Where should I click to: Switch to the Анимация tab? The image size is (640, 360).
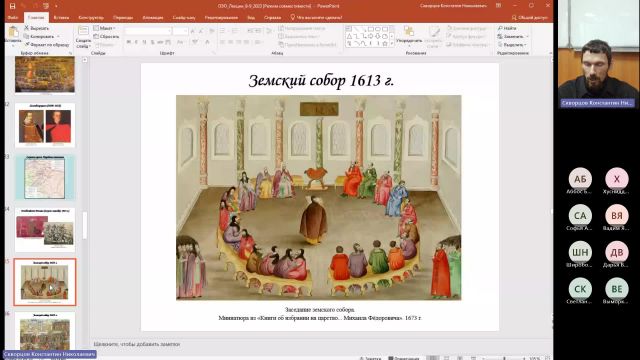pyautogui.click(x=153, y=18)
